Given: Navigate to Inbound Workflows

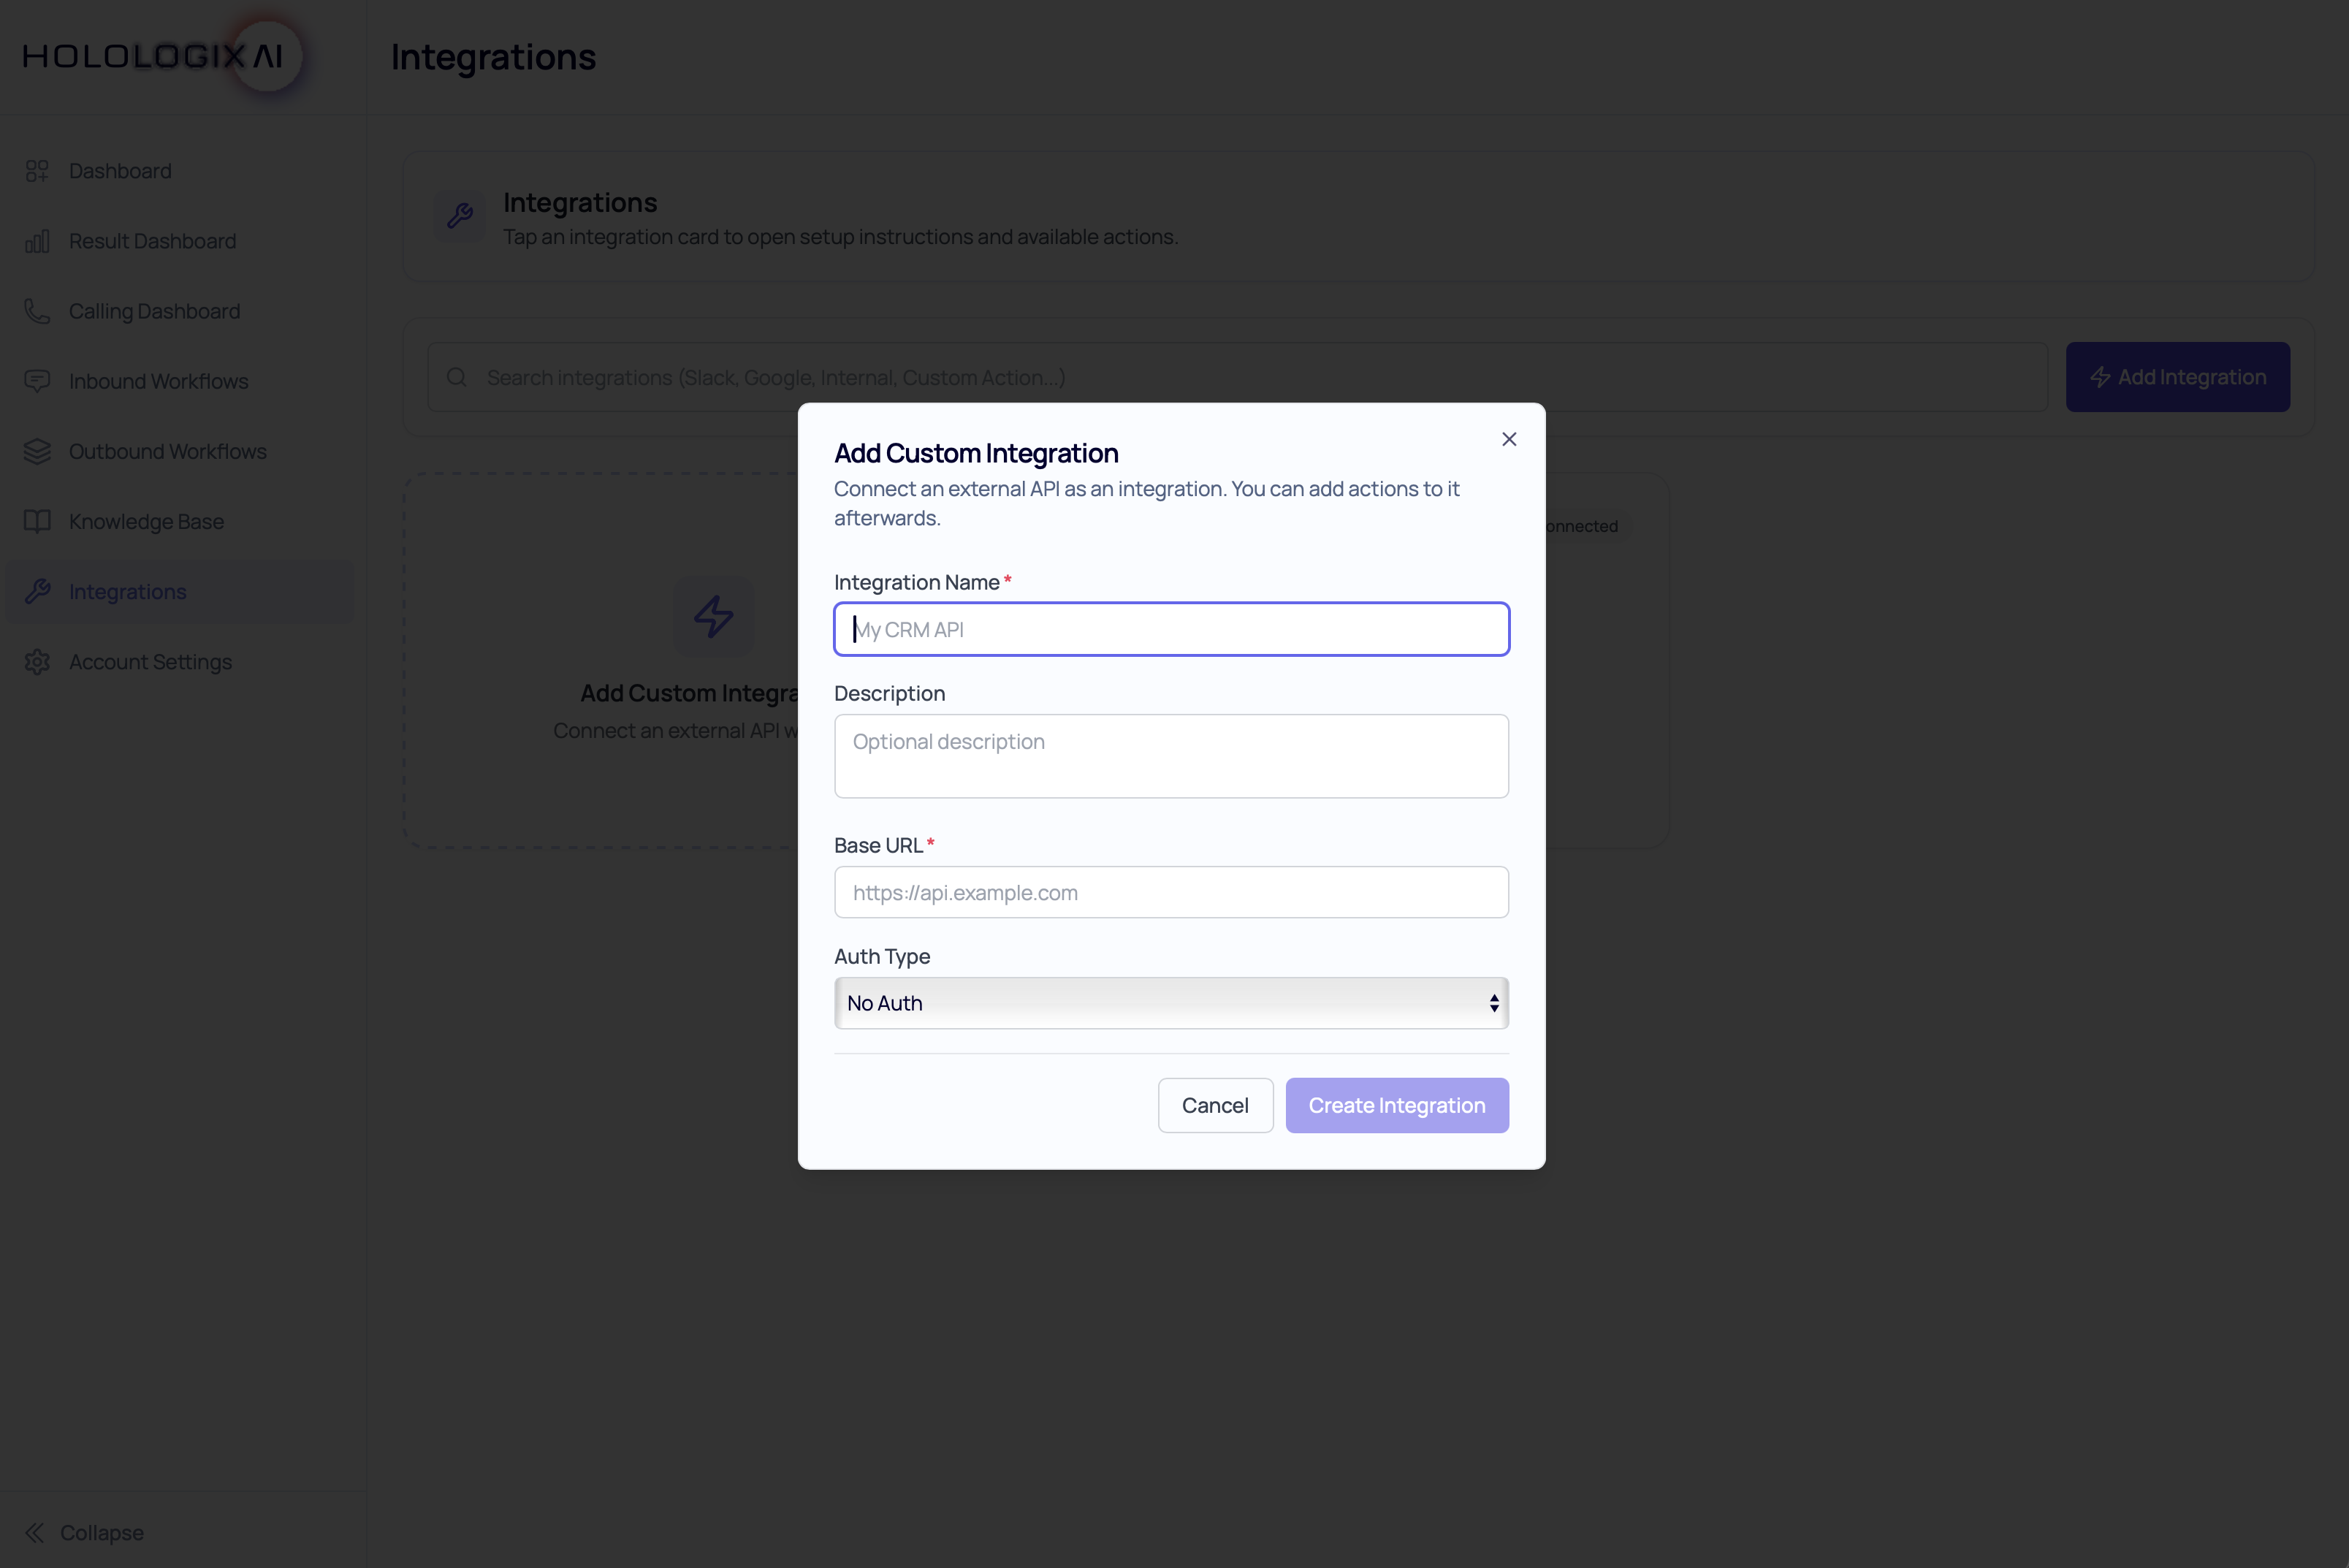Looking at the screenshot, I should point(180,381).
